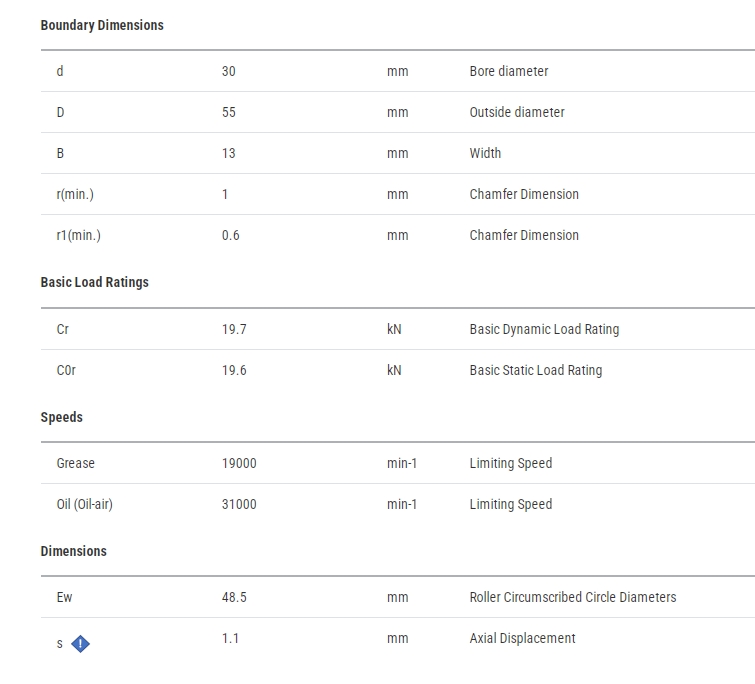Click the Basic Dynamic Load Rating text

(545, 329)
